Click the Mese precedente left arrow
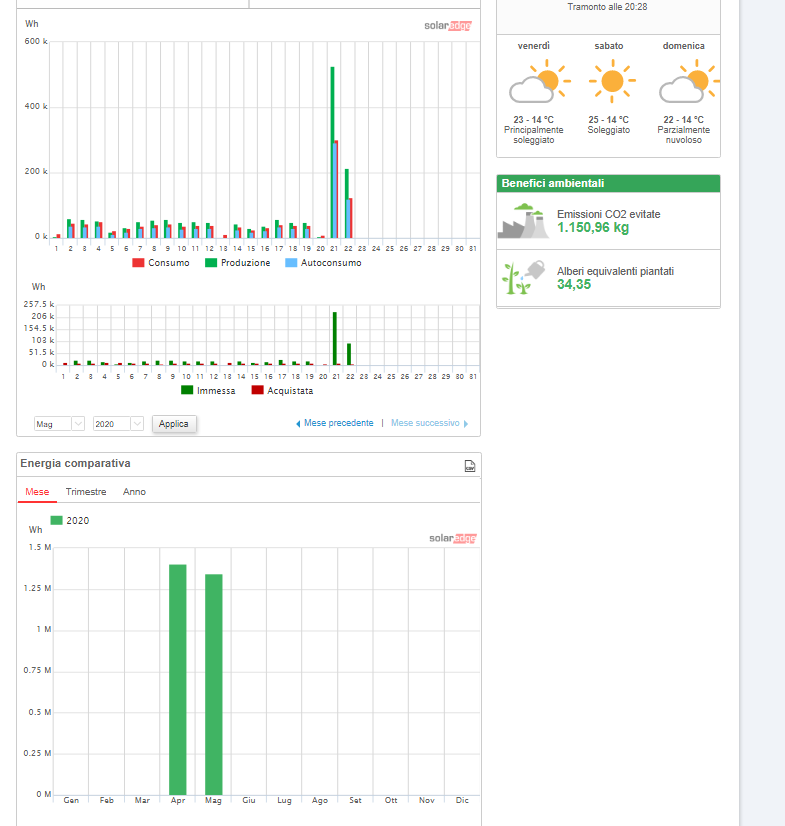This screenshot has width=785, height=826. [x=298, y=424]
